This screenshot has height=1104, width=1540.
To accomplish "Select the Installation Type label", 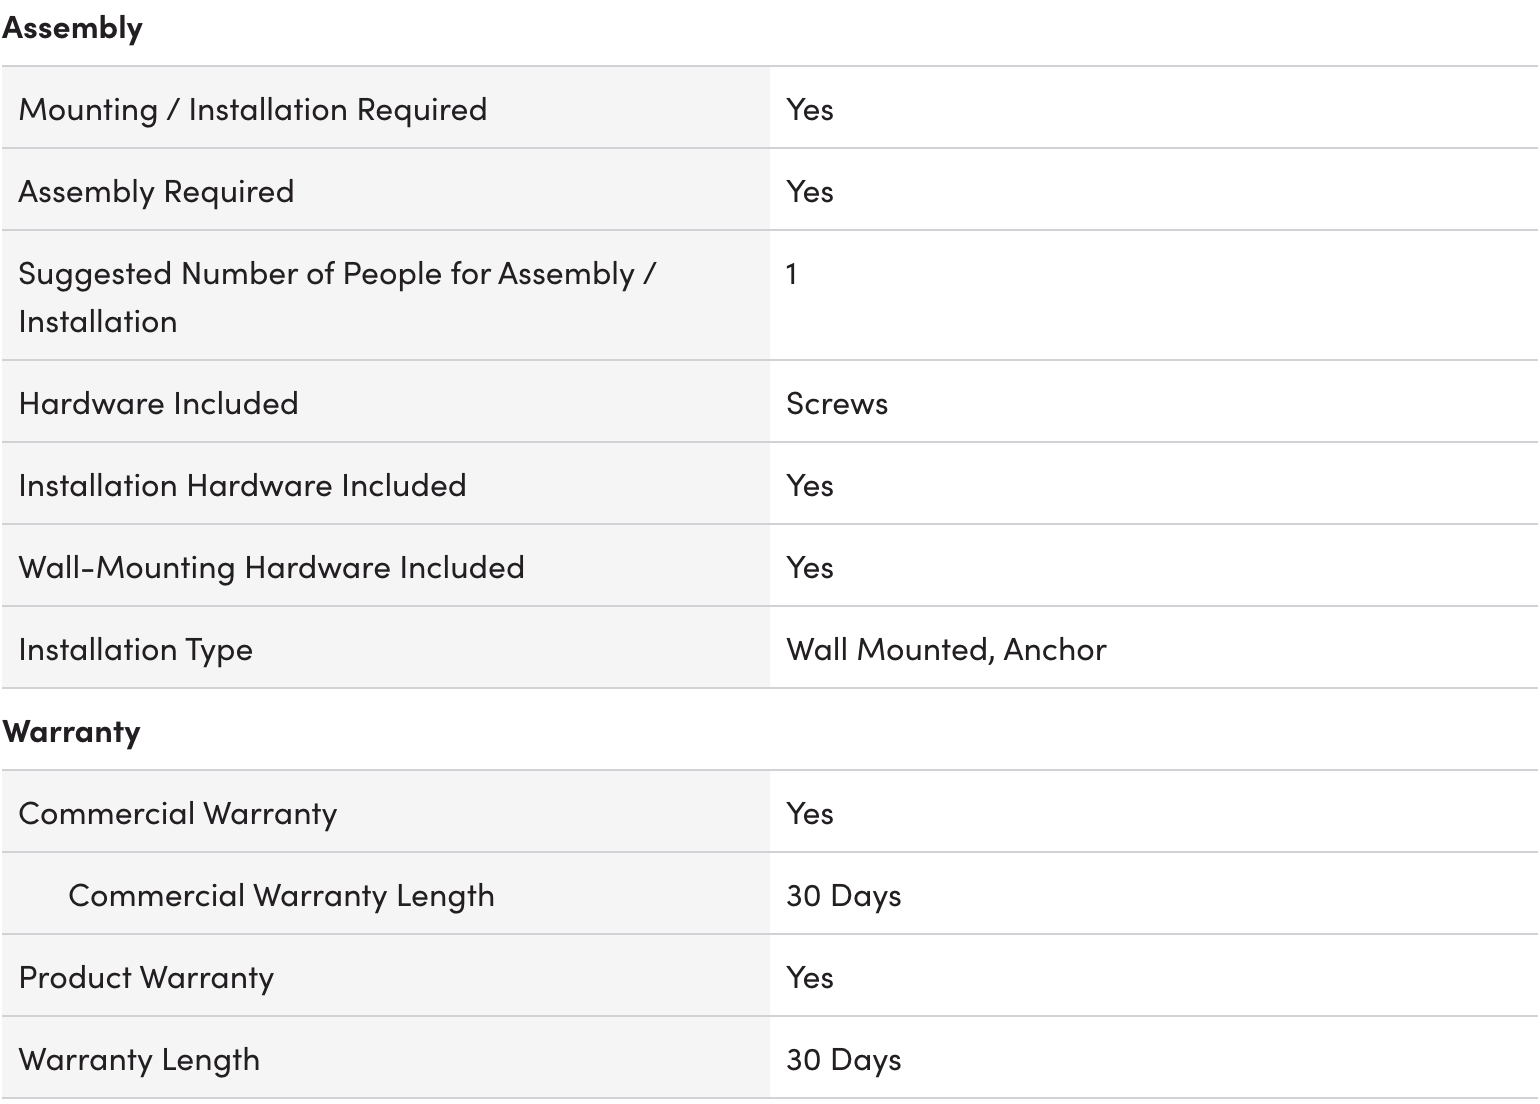I will point(136,650).
